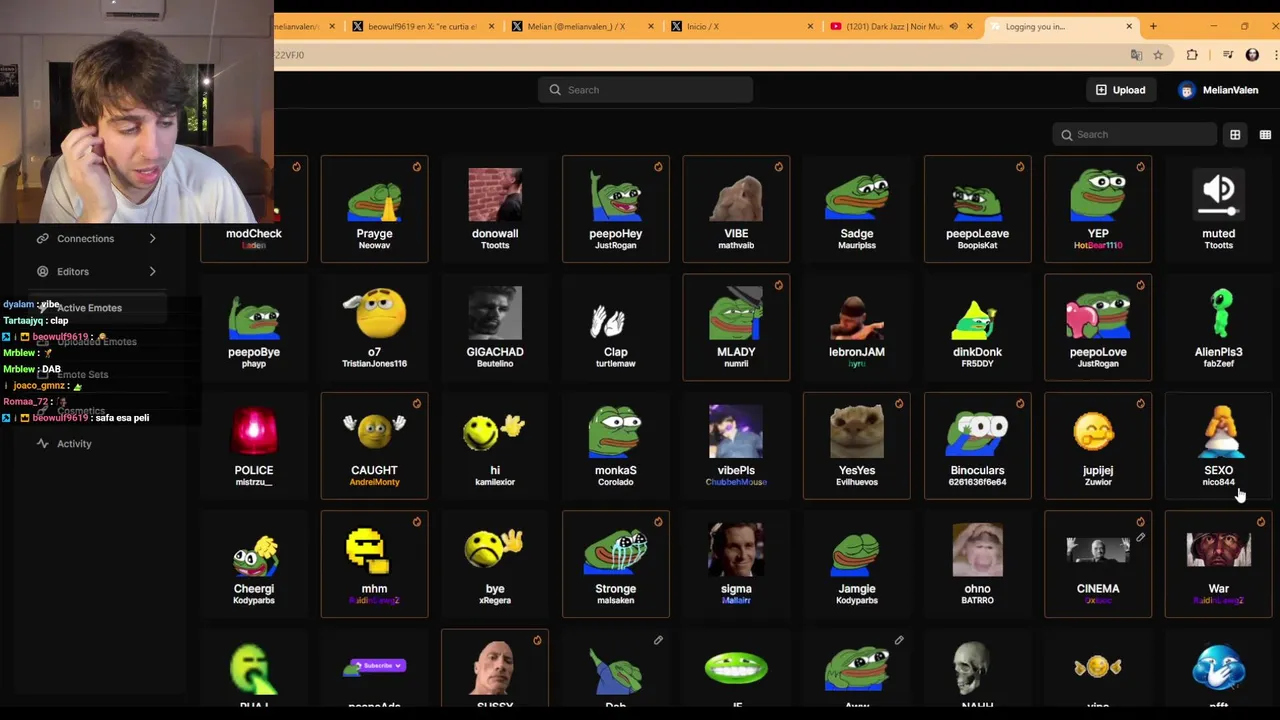The height and width of the screenshot is (720, 1280).
Task: Focus the top site Search field
Action: pos(645,90)
